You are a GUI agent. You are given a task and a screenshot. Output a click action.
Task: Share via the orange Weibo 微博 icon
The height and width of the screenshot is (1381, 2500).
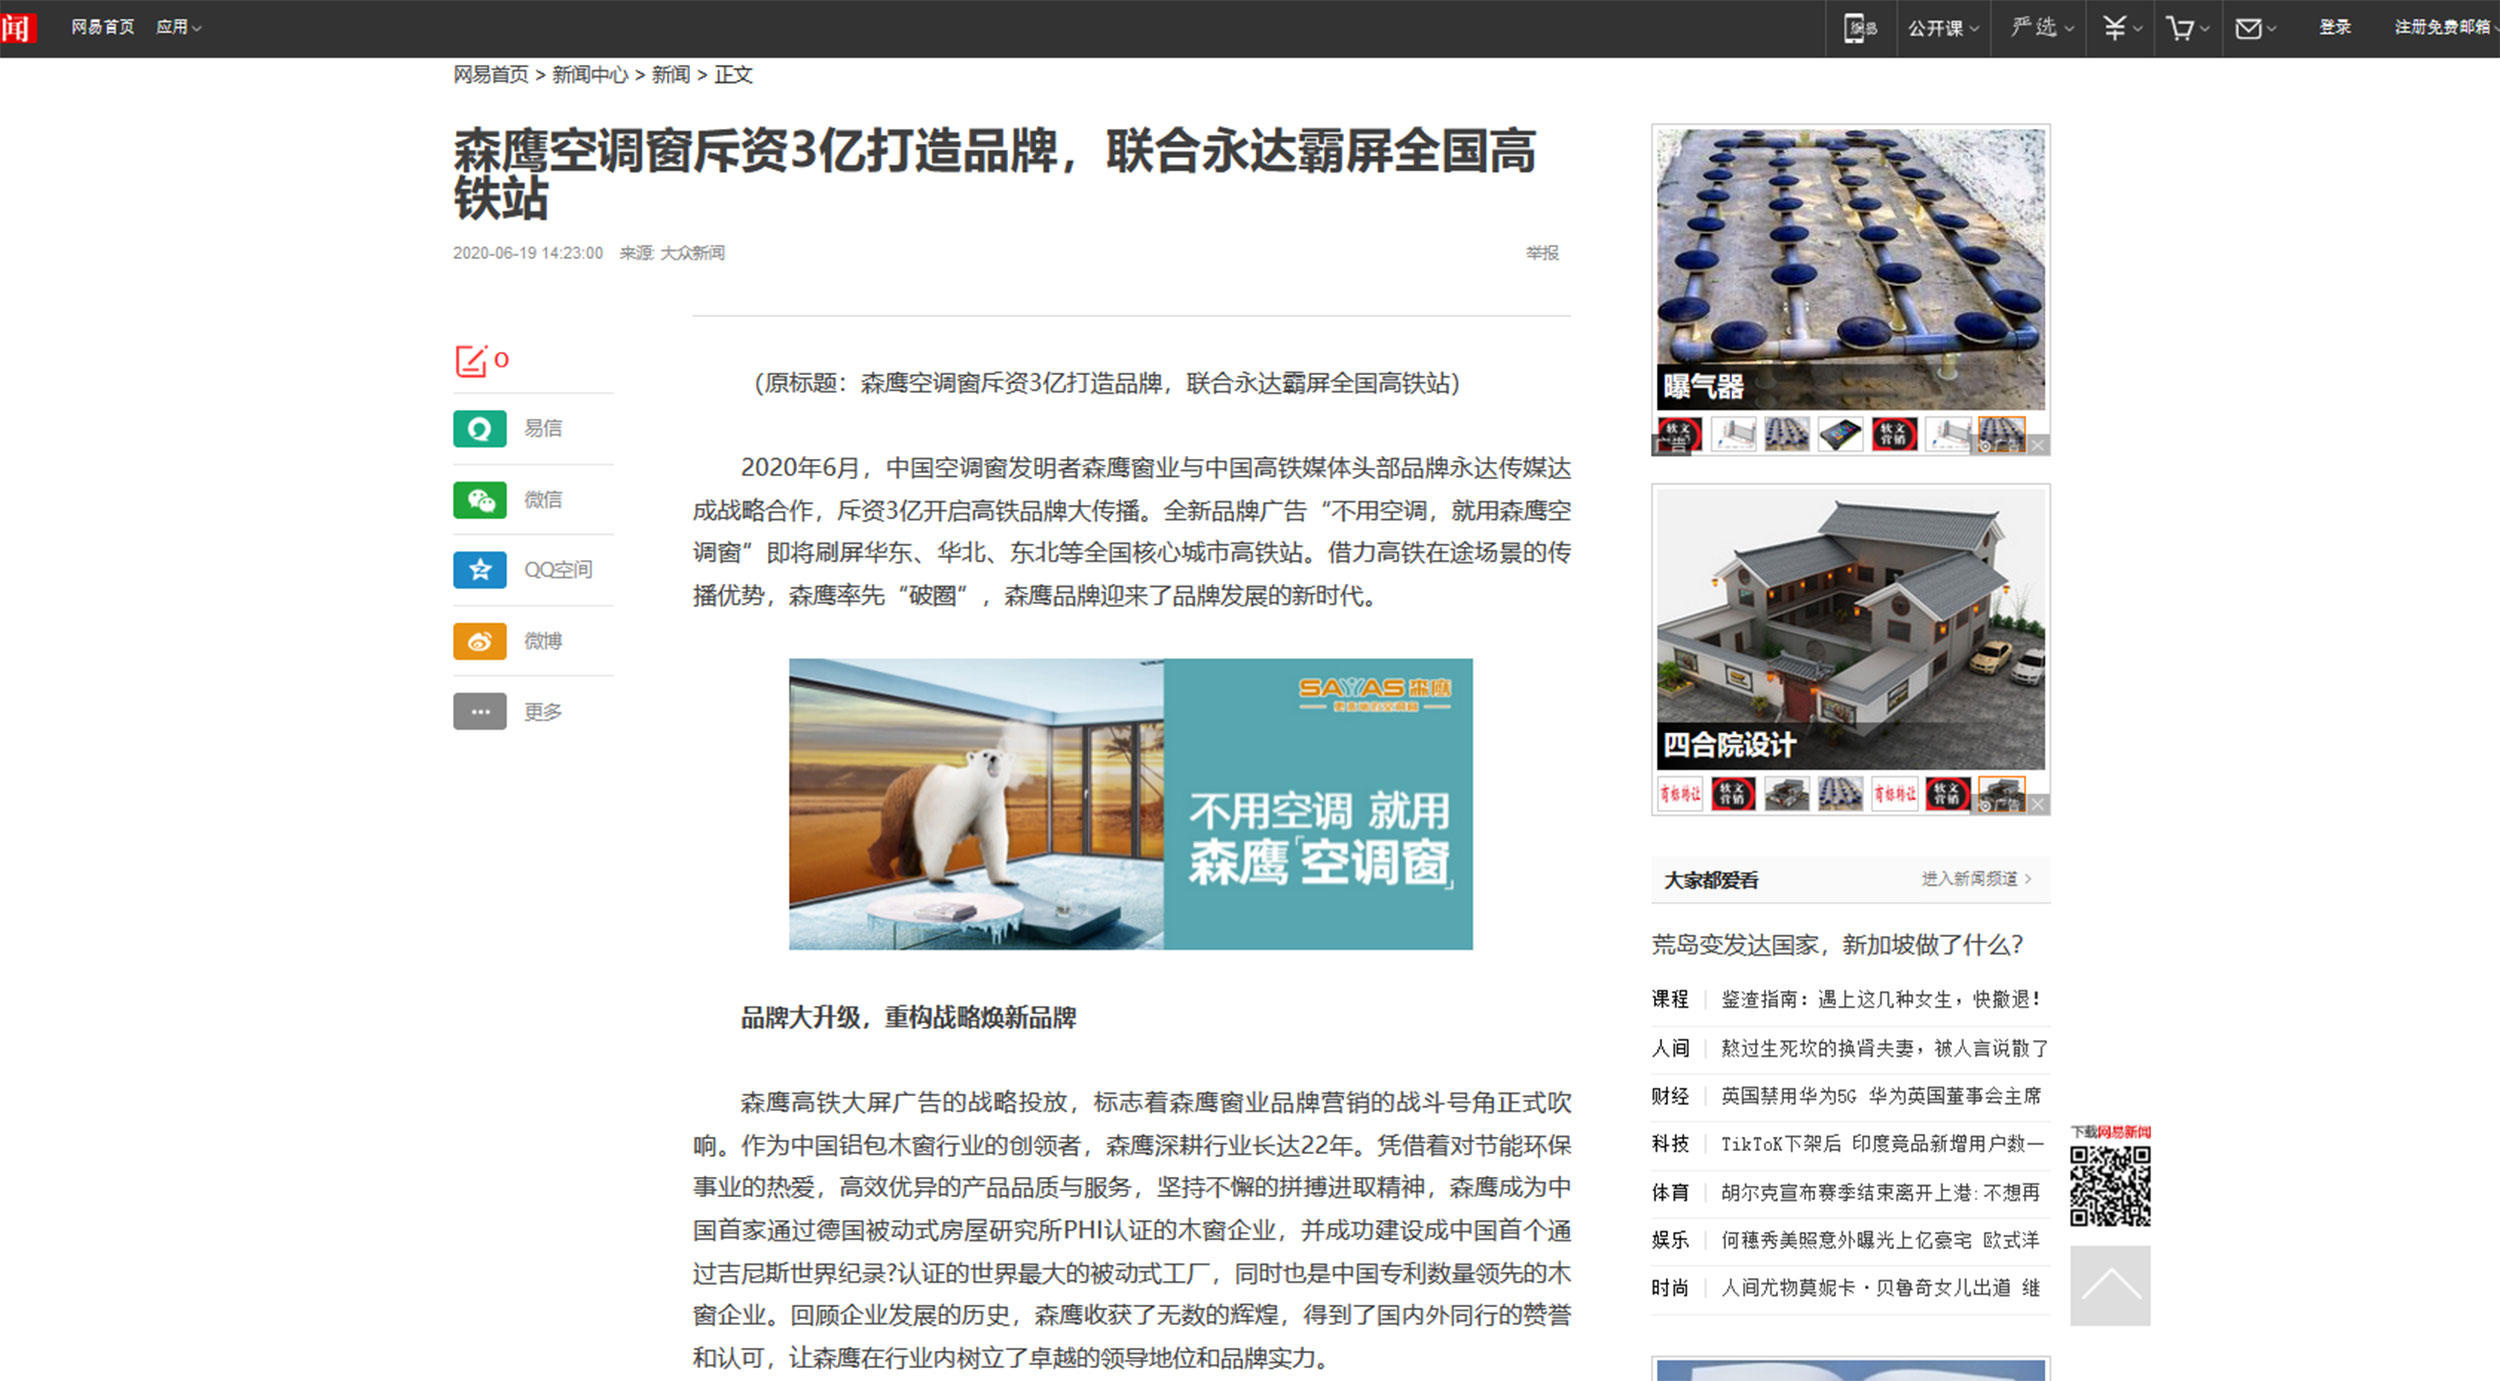tap(480, 641)
